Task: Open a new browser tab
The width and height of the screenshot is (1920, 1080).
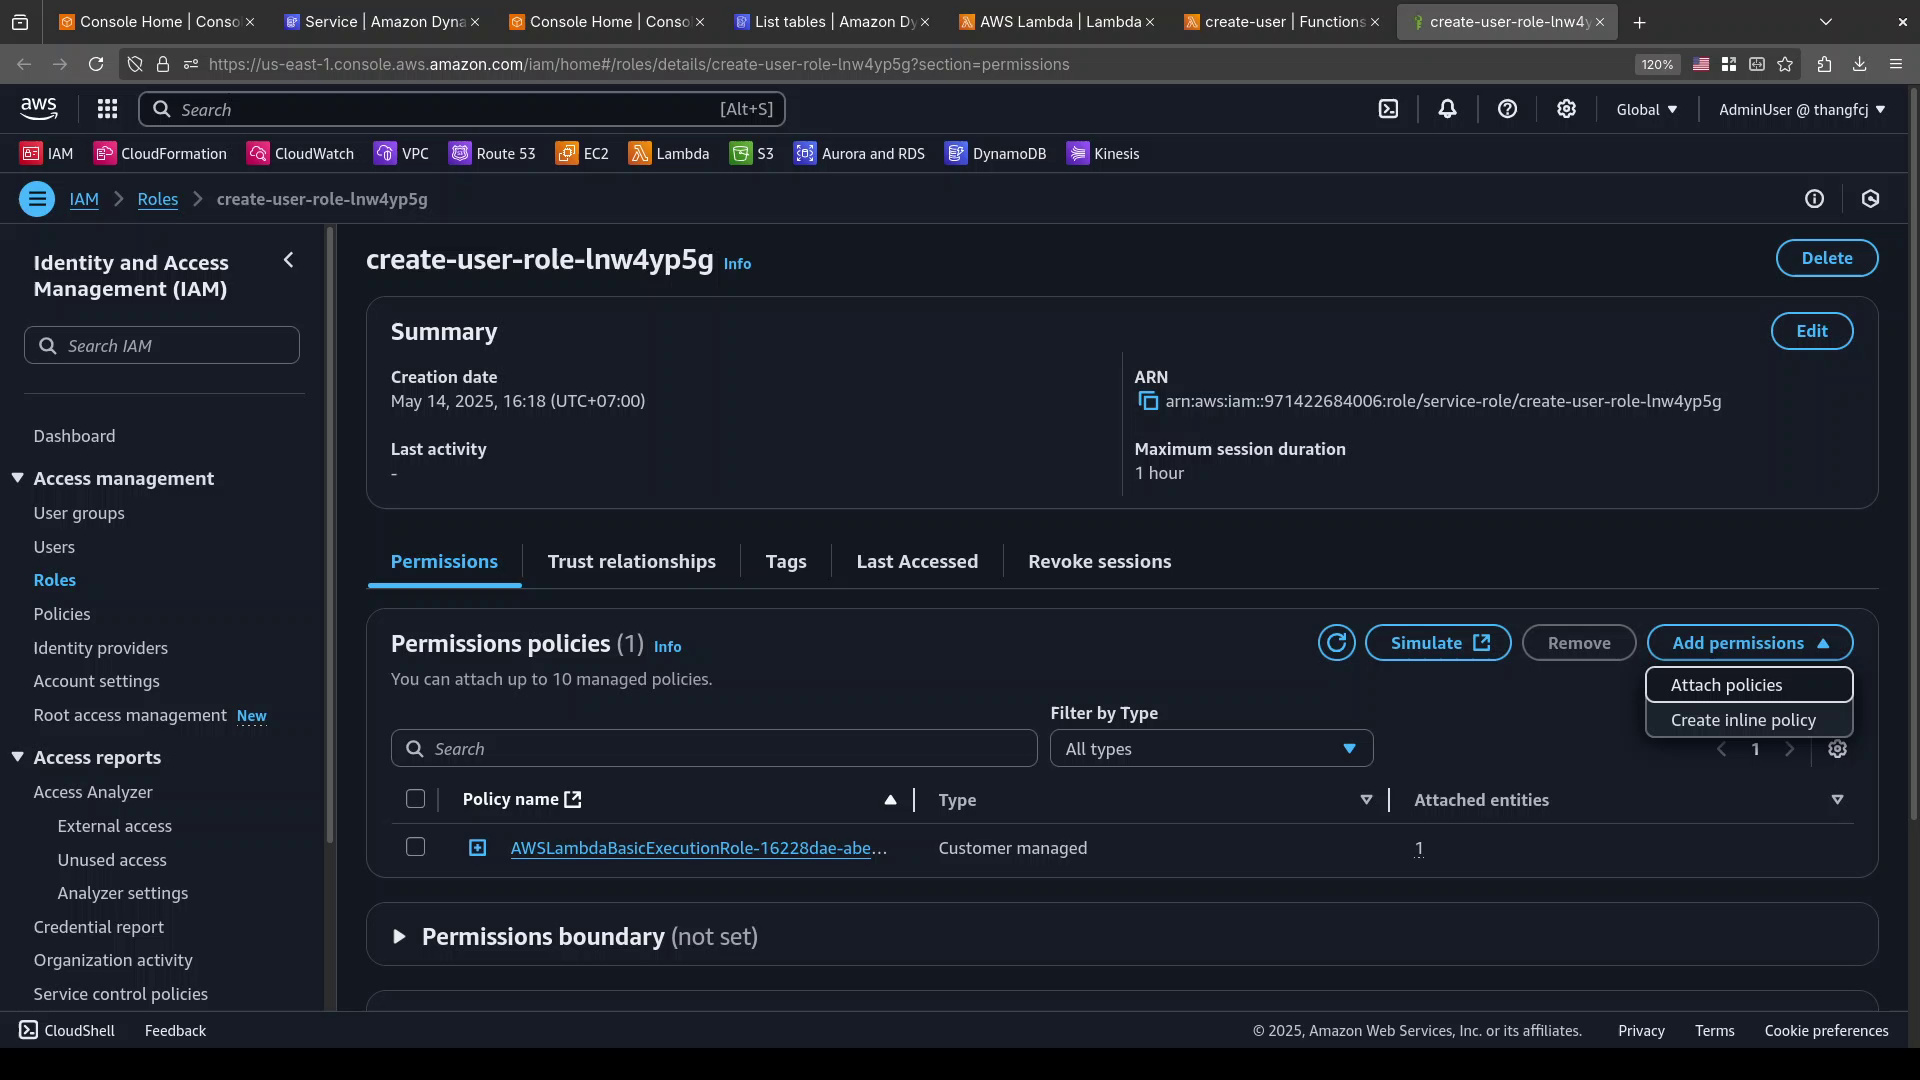Action: click(x=1639, y=22)
